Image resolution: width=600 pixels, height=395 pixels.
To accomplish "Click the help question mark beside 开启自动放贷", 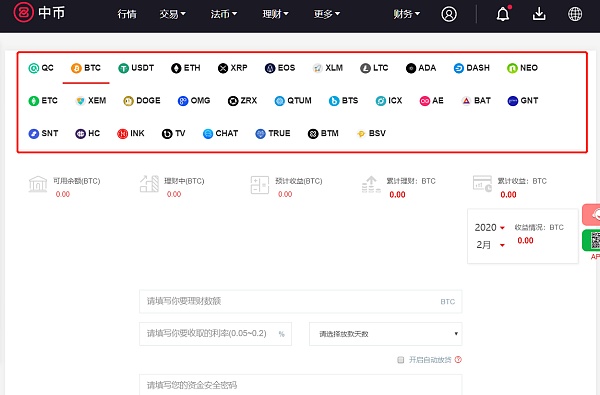I will click(x=458, y=359).
